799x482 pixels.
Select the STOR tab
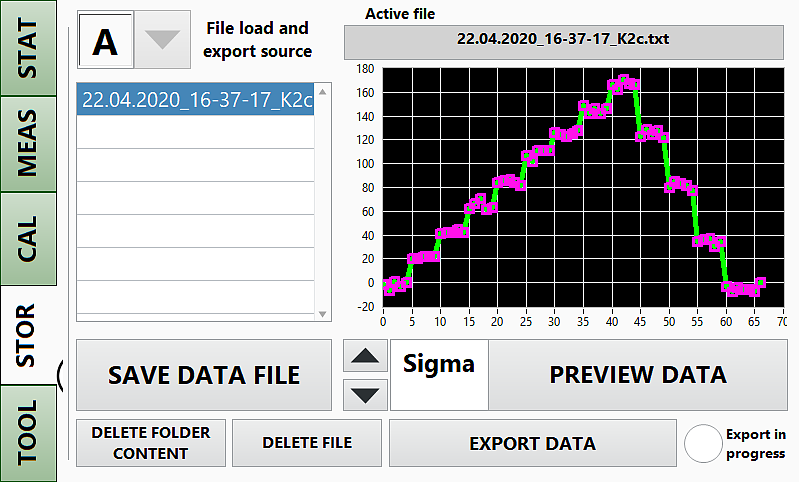pos(28,334)
